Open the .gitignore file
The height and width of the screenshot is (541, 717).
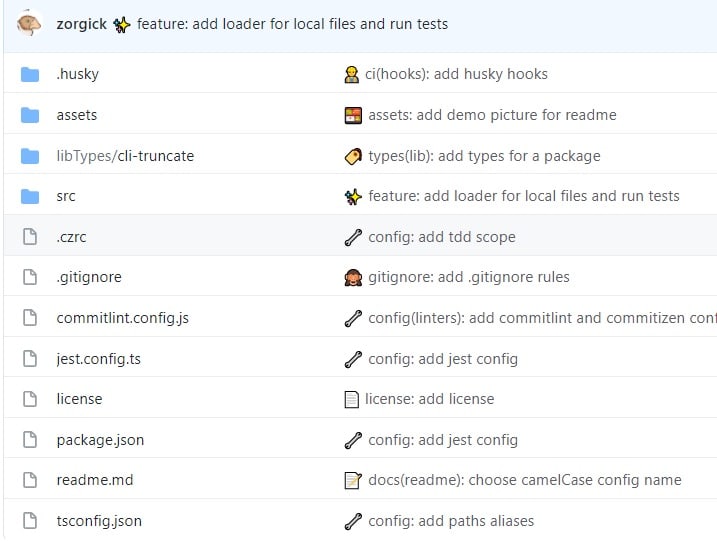pyautogui.click(x=89, y=277)
